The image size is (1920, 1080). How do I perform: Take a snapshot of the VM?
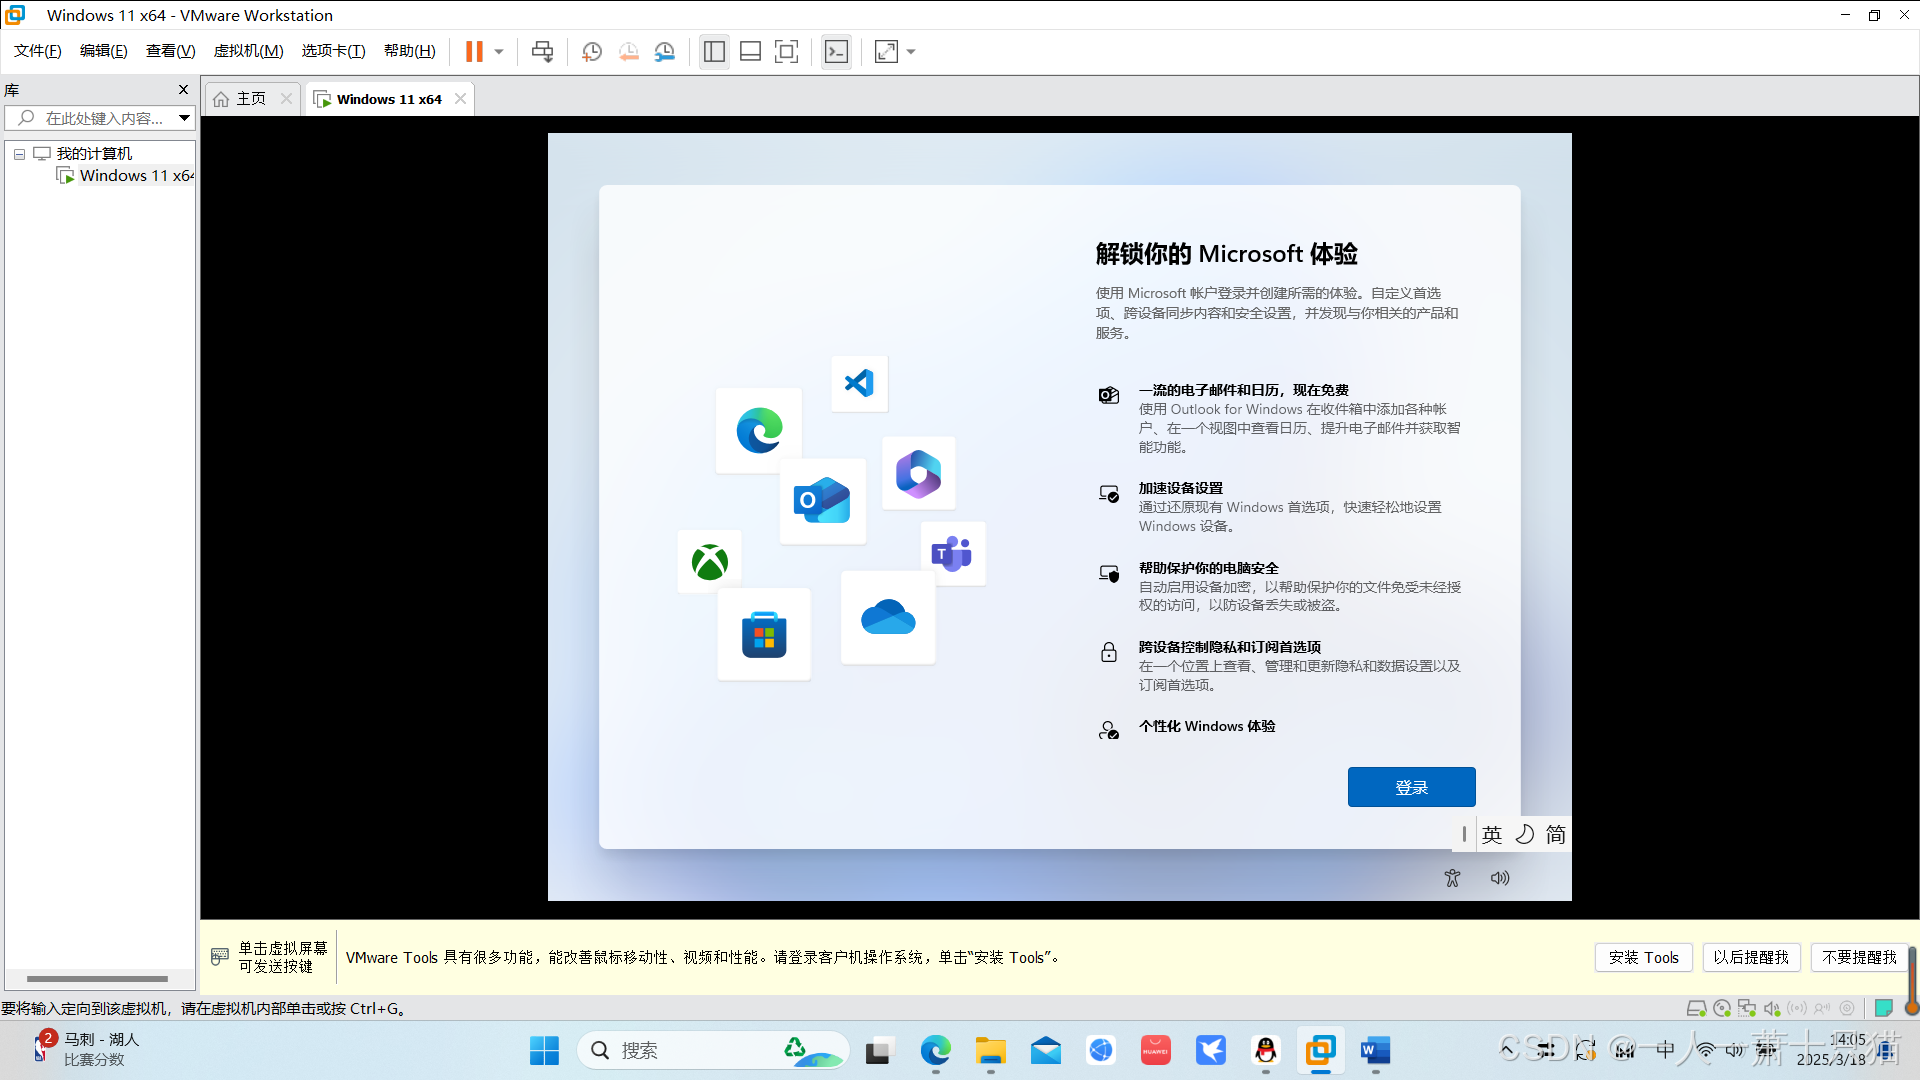tap(591, 52)
